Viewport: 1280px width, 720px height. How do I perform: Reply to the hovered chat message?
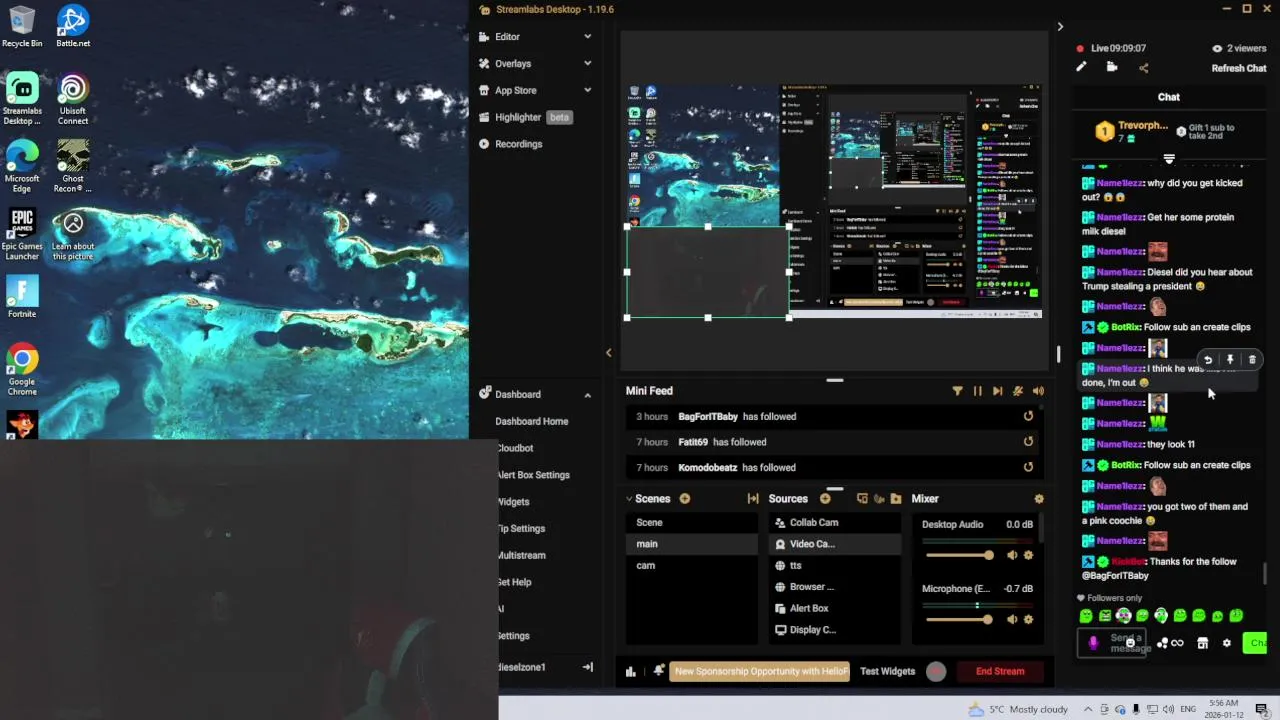click(x=1208, y=360)
